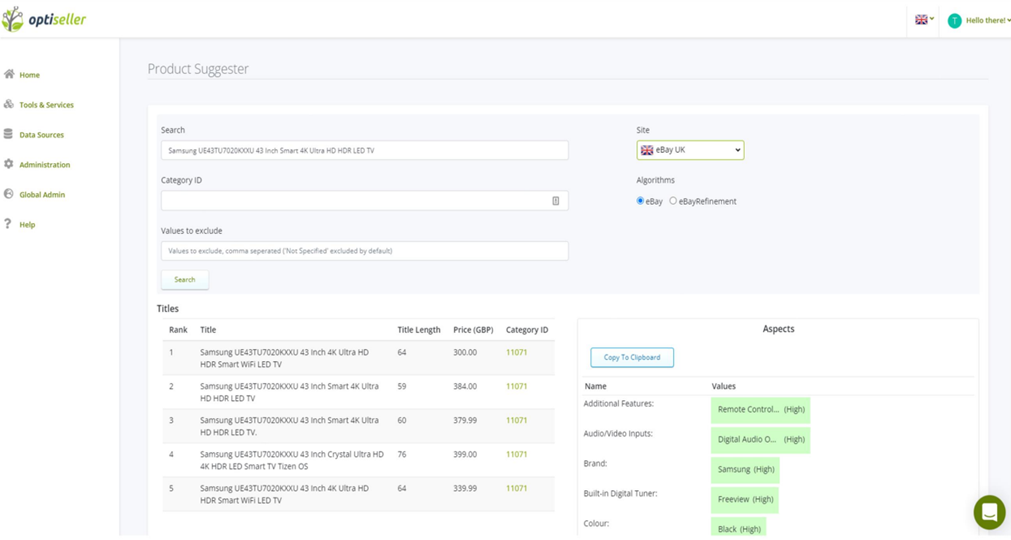This screenshot has width=1011, height=540.
Task: Open category 11071 link in rank 1 row
Action: pos(516,352)
